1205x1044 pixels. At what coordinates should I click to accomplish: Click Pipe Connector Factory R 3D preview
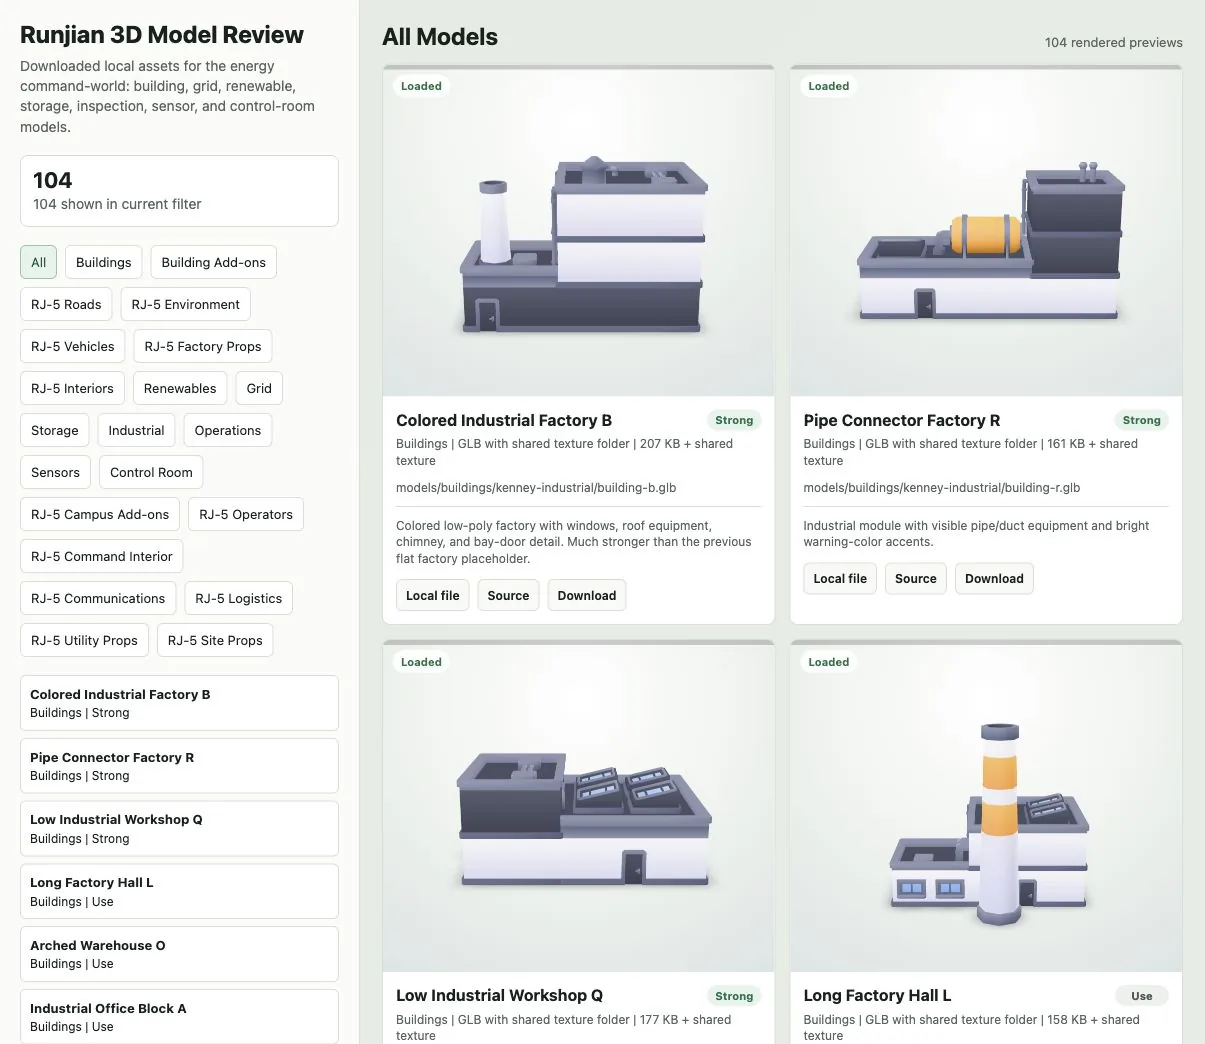[986, 232]
